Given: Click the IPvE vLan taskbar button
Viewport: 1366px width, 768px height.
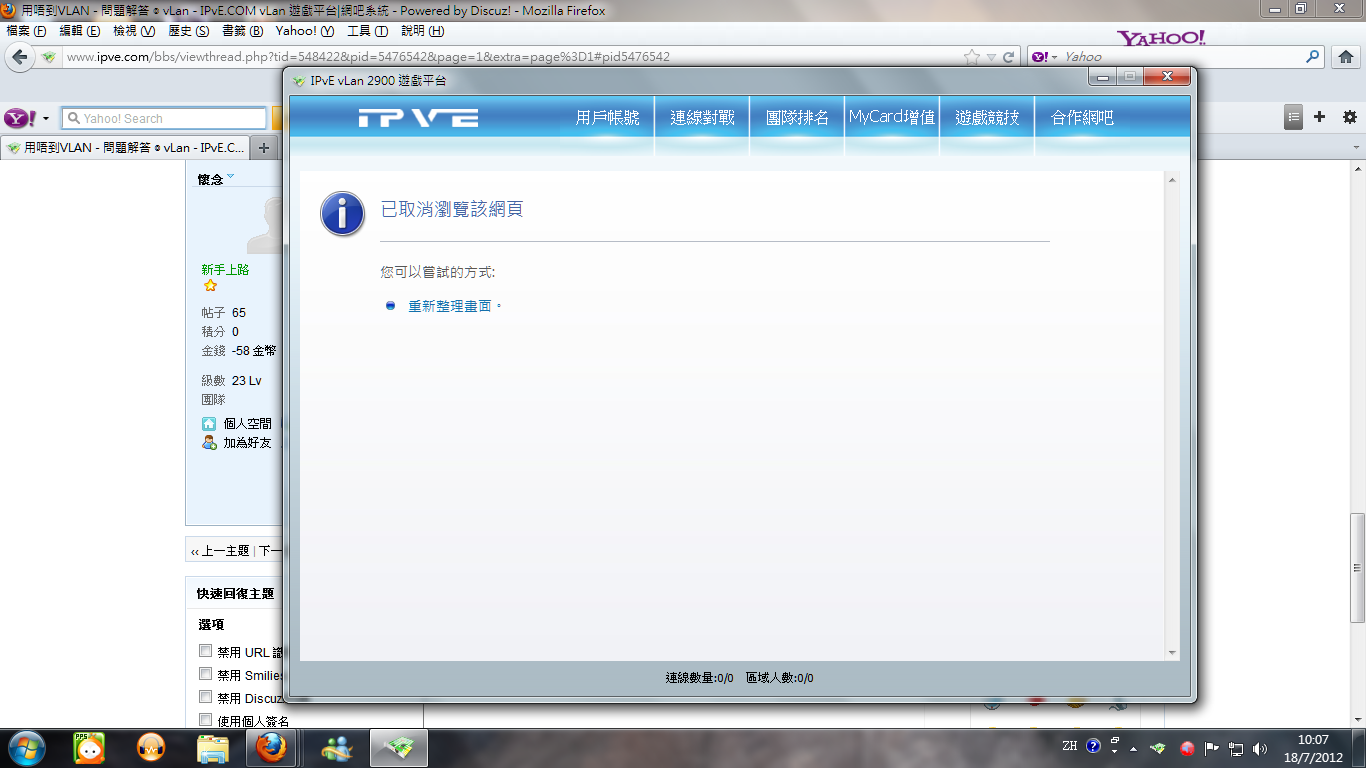Looking at the screenshot, I should pos(400,748).
